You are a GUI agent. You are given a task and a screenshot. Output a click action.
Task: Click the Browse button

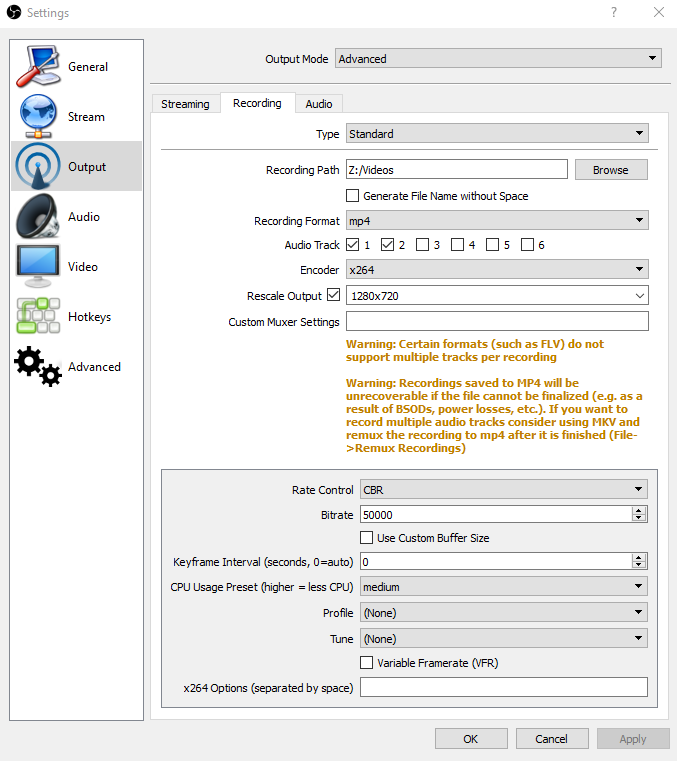pyautogui.click(x=611, y=170)
